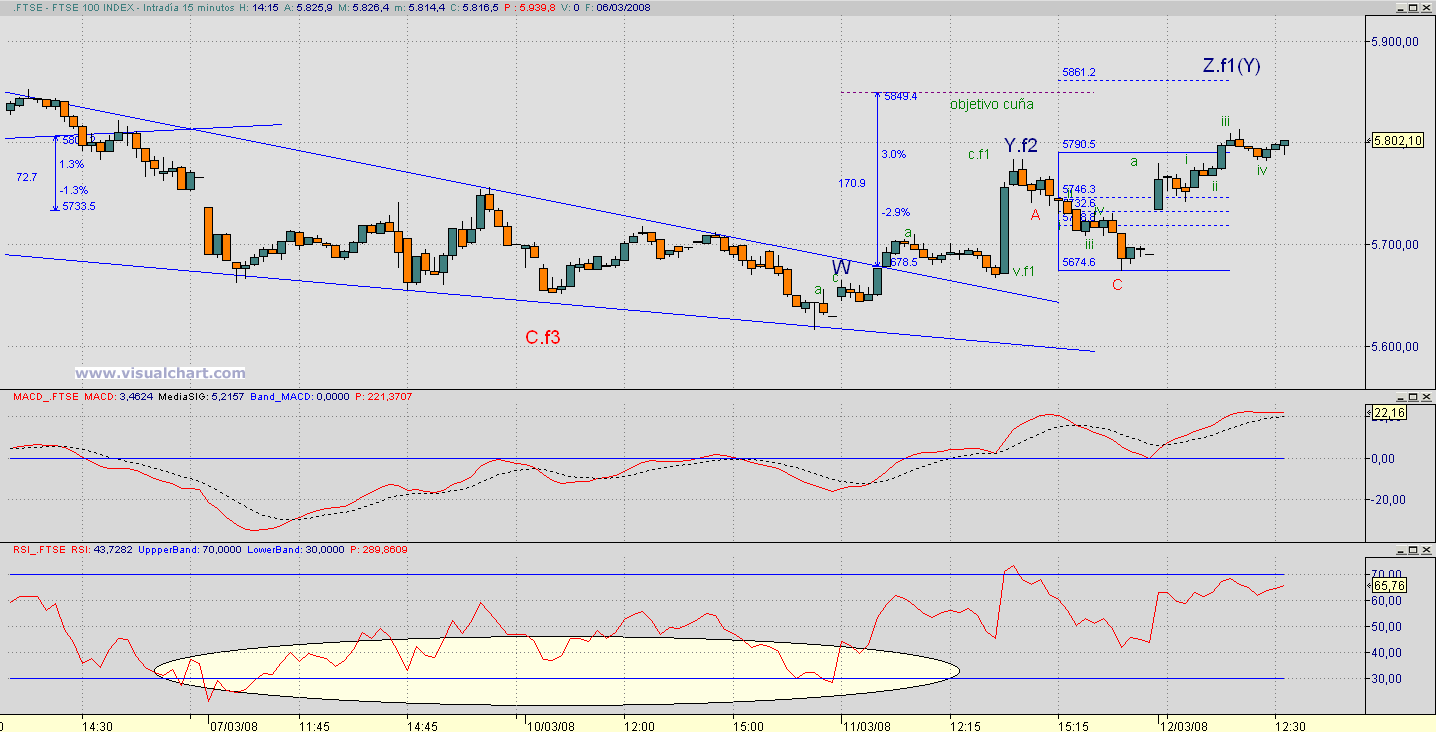Click the '72.7' measurement distance label
The image size is (1436, 732).
tap(27, 176)
